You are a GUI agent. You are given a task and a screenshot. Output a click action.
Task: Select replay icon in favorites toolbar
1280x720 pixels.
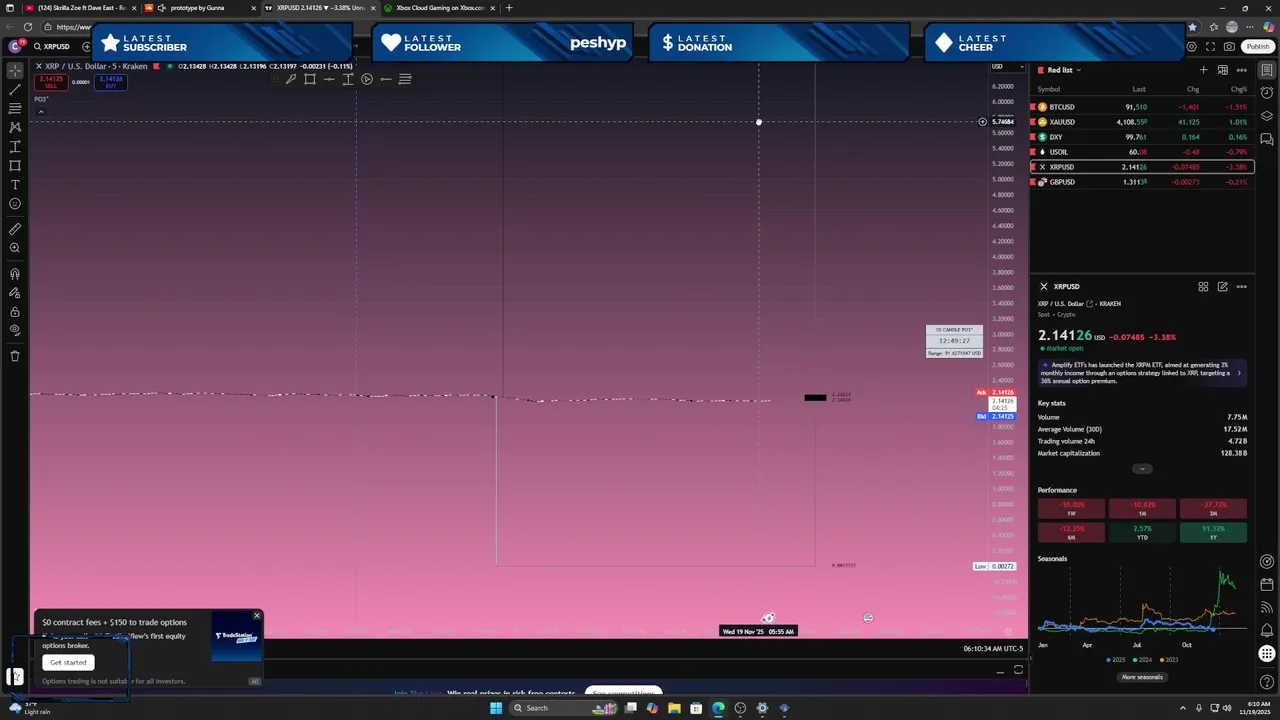[367, 79]
